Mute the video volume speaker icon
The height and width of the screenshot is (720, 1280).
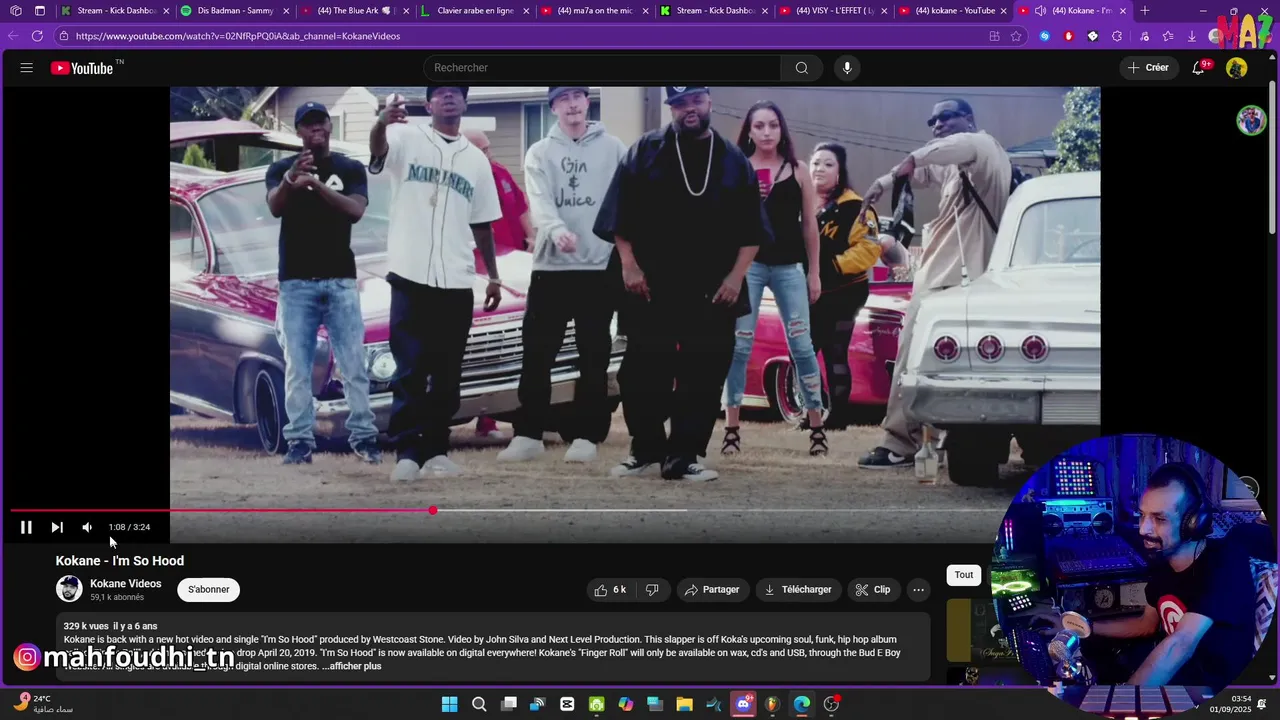(x=87, y=527)
